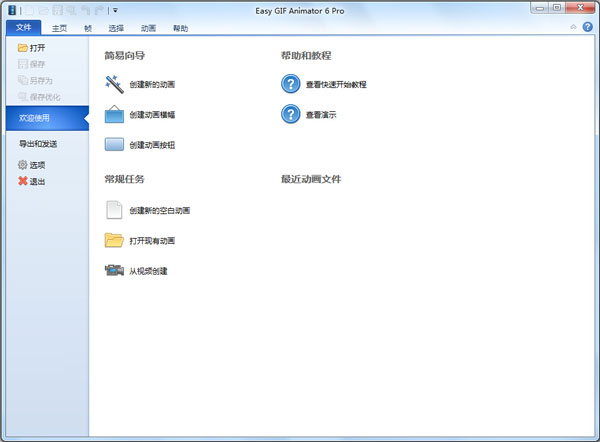Select 欢迎使用 in the file menu
Screen dimensions: 600x442
pyautogui.click(x=47, y=118)
